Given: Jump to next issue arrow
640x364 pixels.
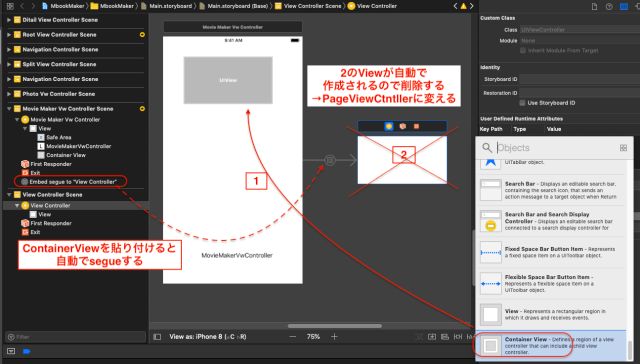Looking at the screenshot, I should click(x=471, y=6).
